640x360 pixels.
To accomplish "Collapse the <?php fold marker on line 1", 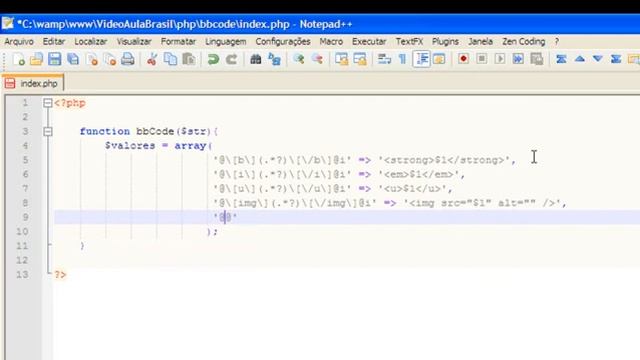I will tap(48, 103).
